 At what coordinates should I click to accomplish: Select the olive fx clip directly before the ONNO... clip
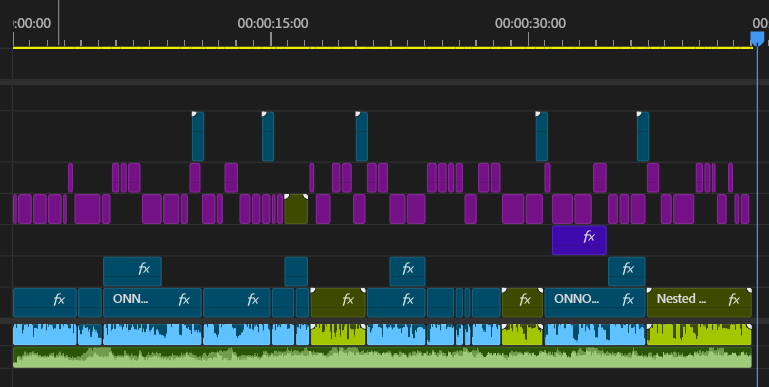tap(522, 303)
